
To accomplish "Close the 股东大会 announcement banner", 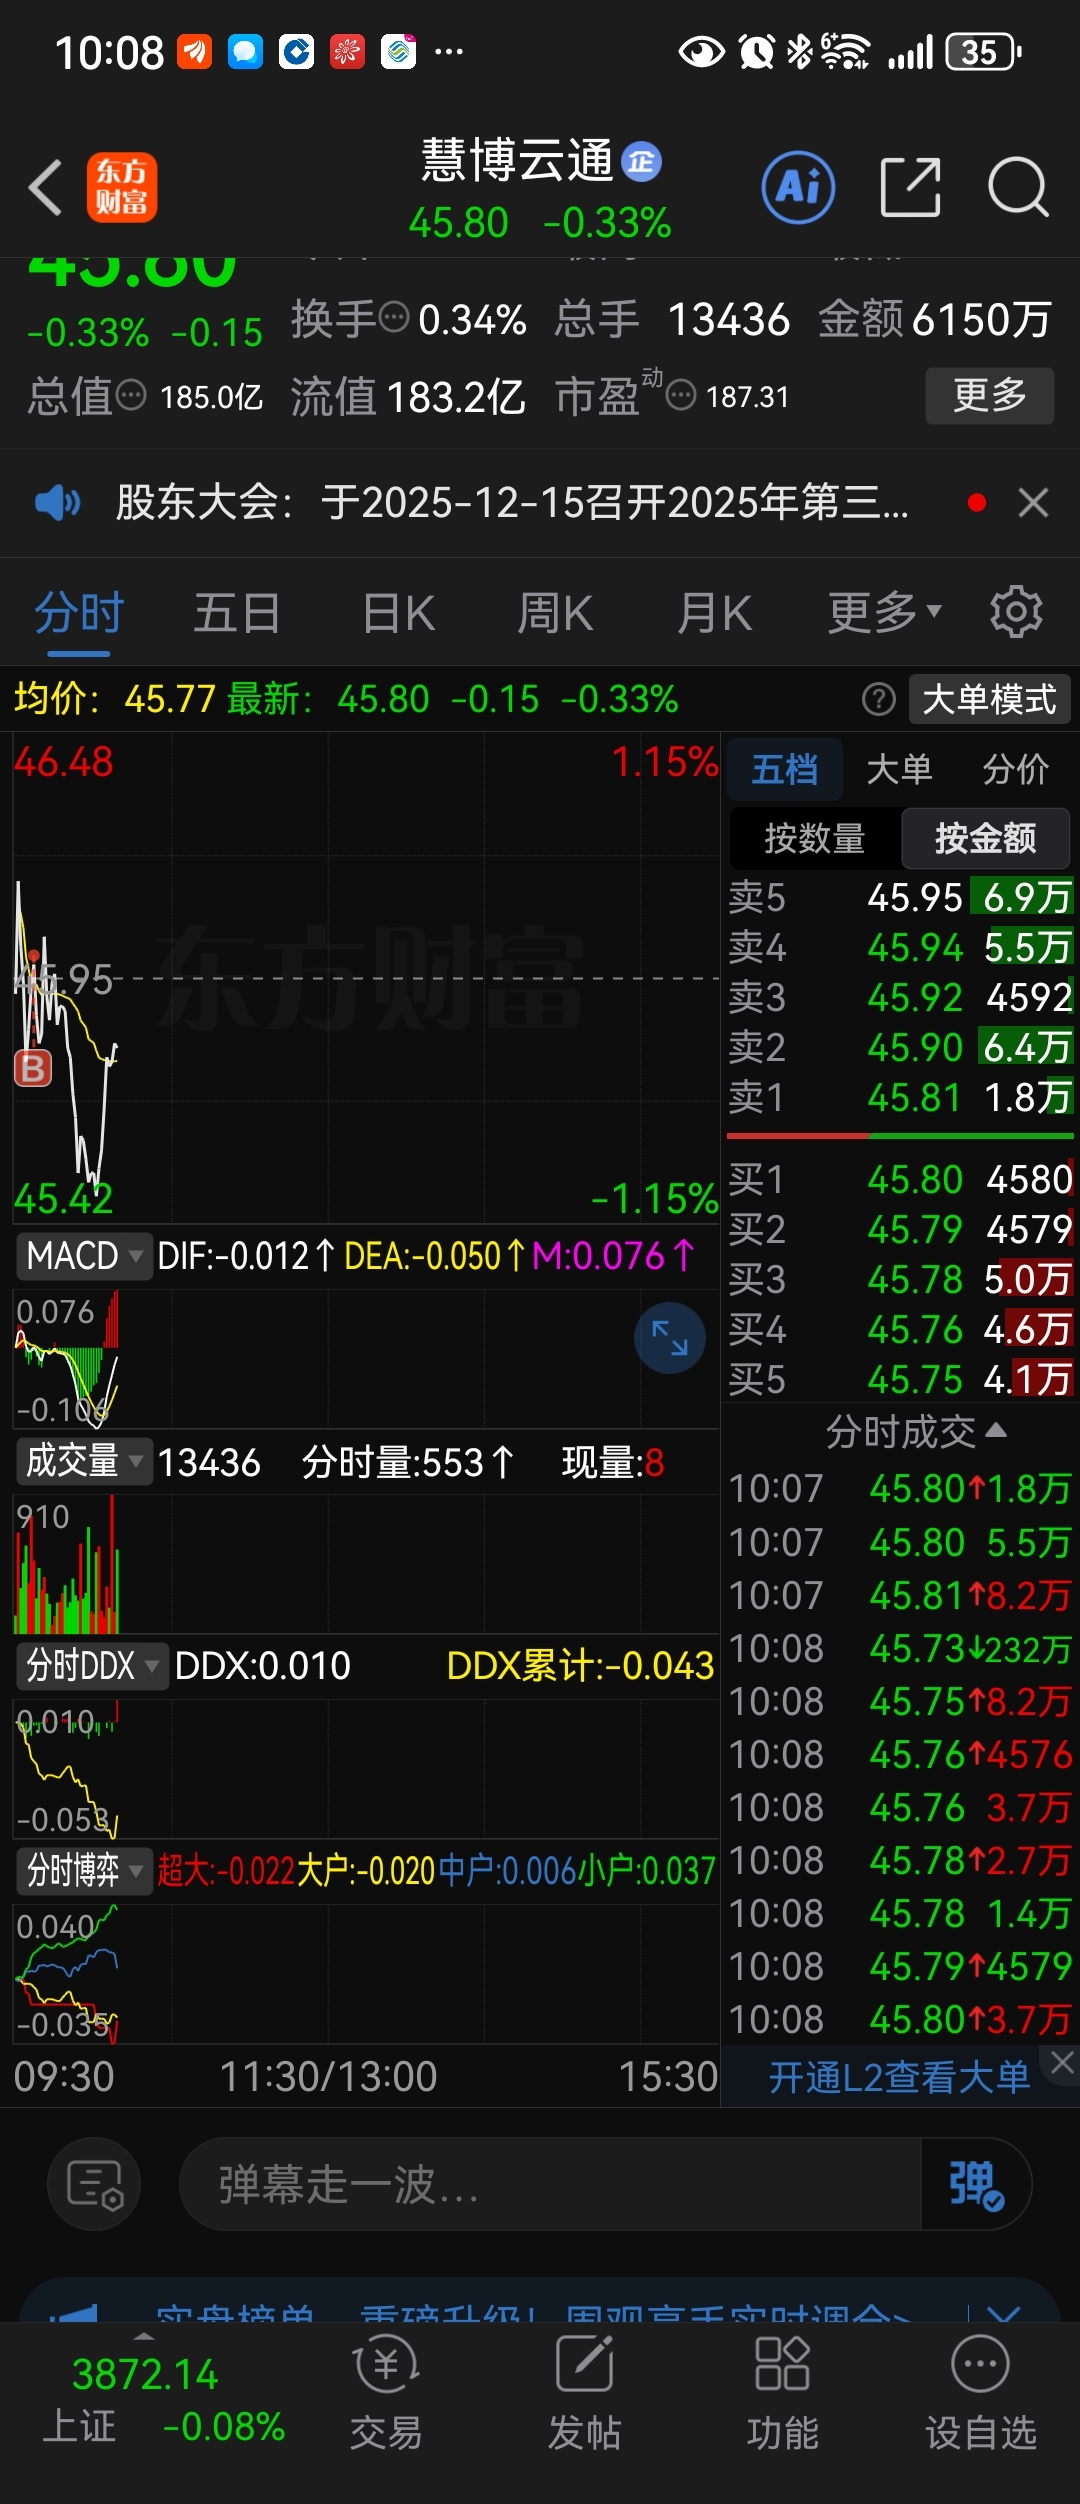I will (x=1033, y=502).
